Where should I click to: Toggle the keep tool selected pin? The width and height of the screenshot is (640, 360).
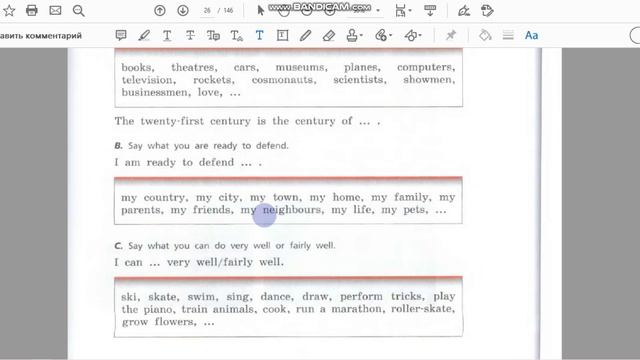[x=451, y=36]
